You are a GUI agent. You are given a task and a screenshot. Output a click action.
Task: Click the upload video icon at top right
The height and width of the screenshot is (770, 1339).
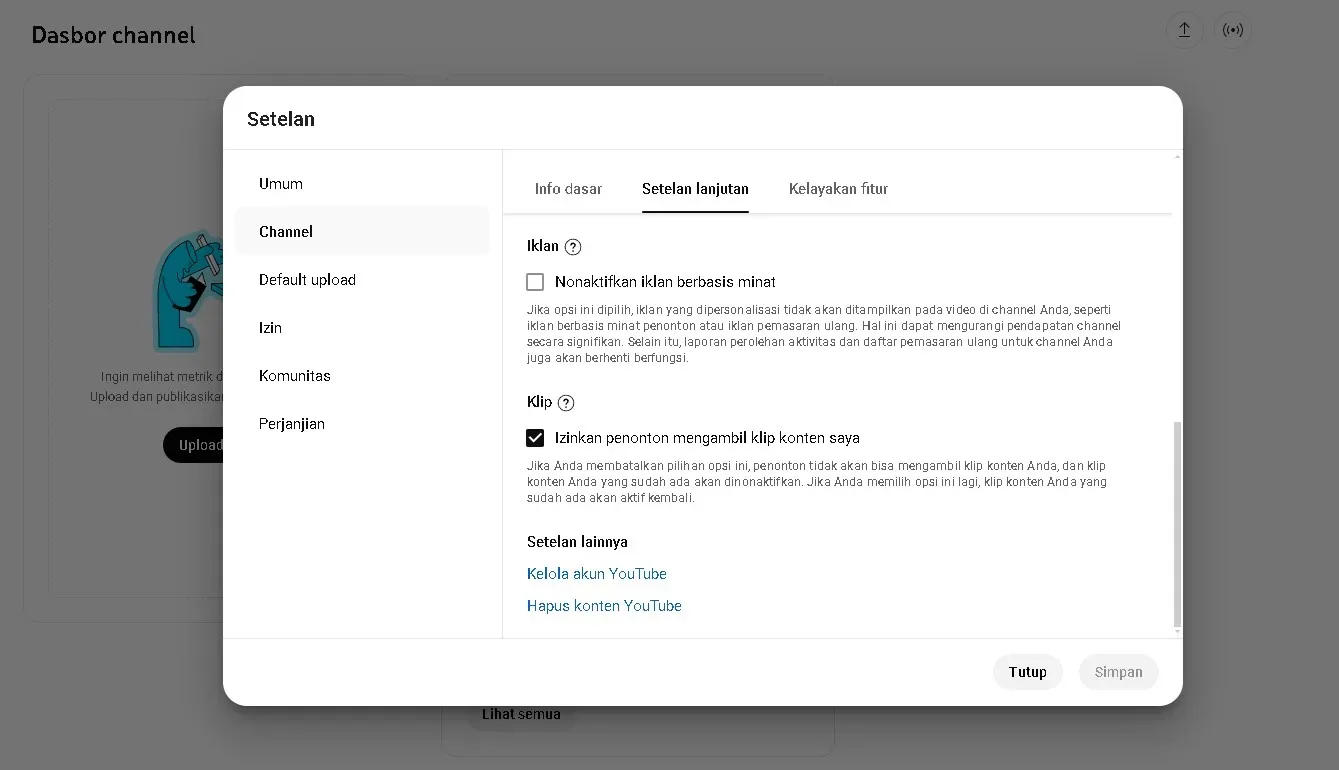pyautogui.click(x=1184, y=30)
